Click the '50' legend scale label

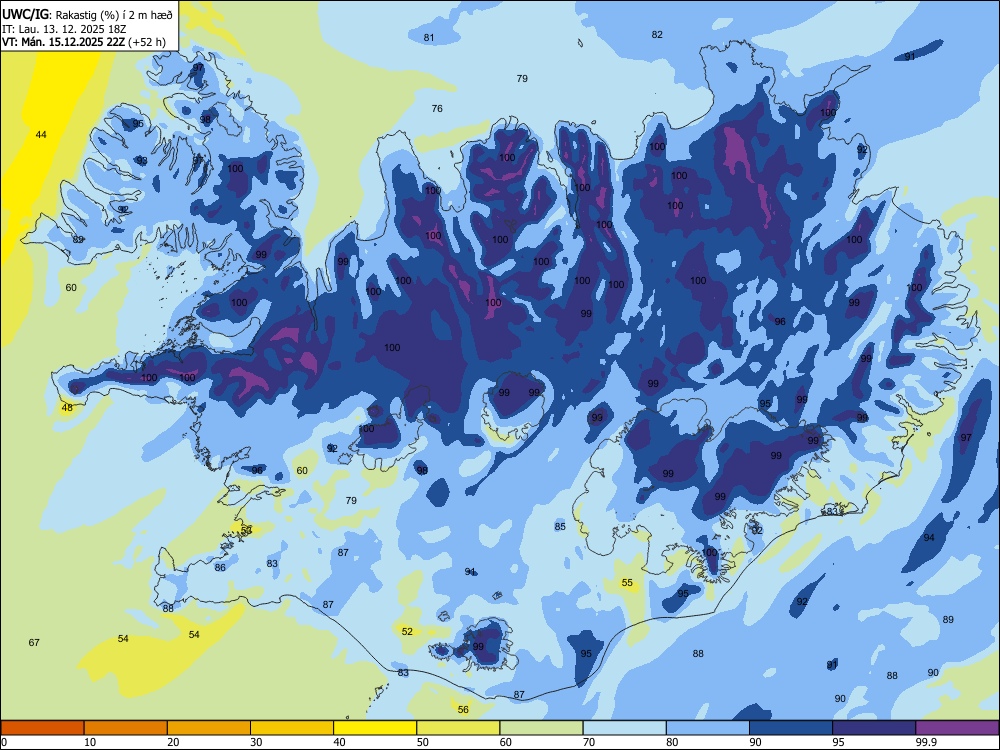(x=423, y=742)
